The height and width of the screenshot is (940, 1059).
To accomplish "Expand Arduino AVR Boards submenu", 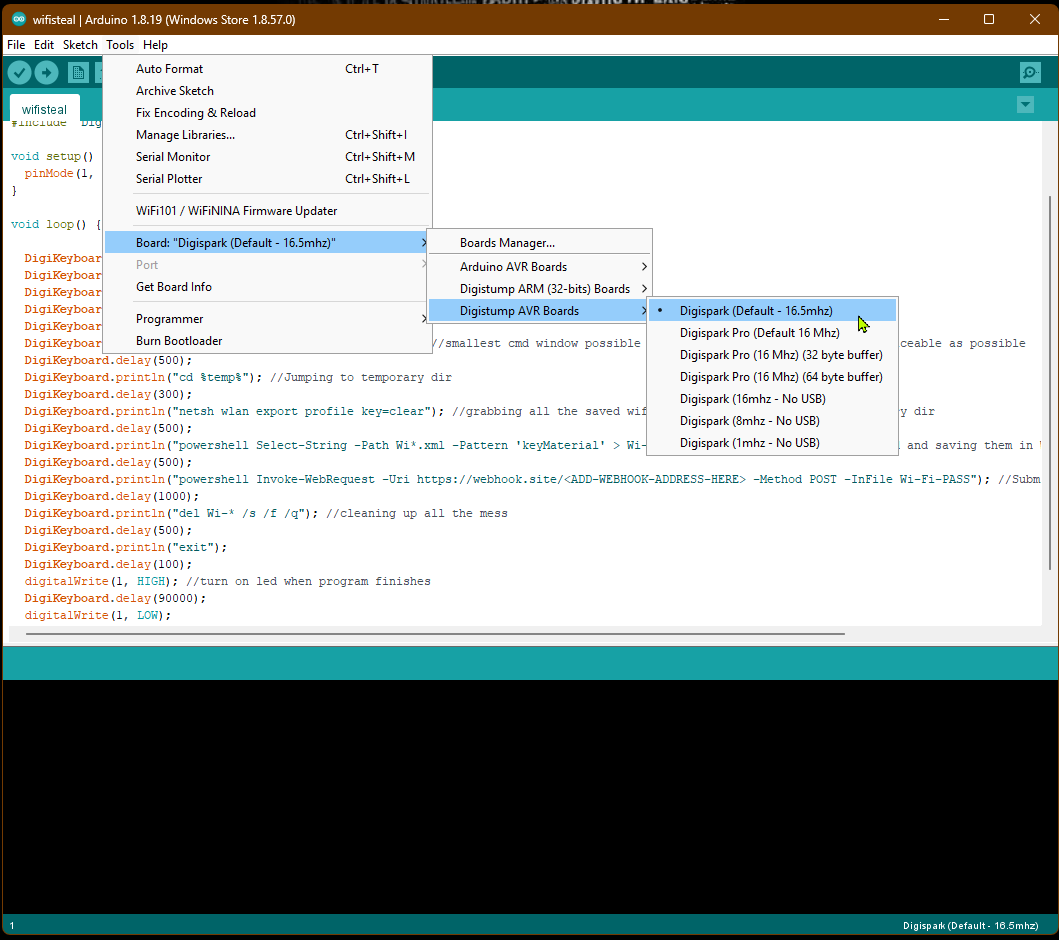I will pos(540,267).
